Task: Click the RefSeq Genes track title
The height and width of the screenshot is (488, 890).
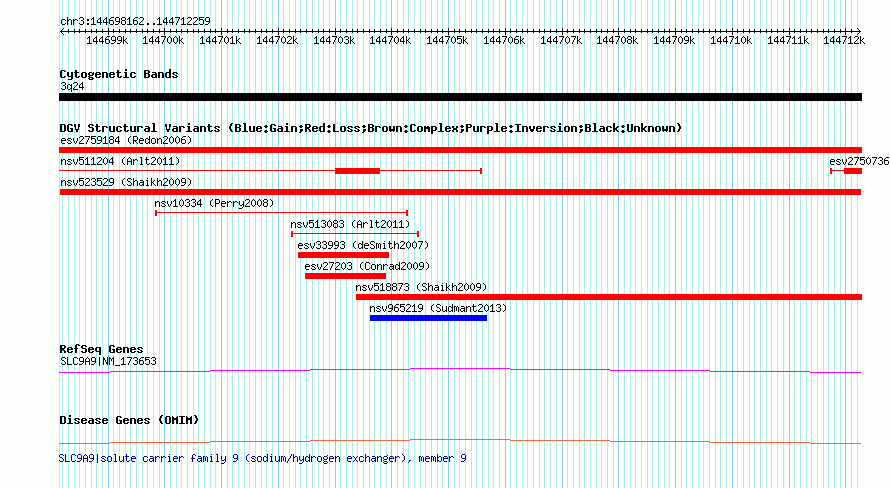Action: pyautogui.click(x=101, y=350)
